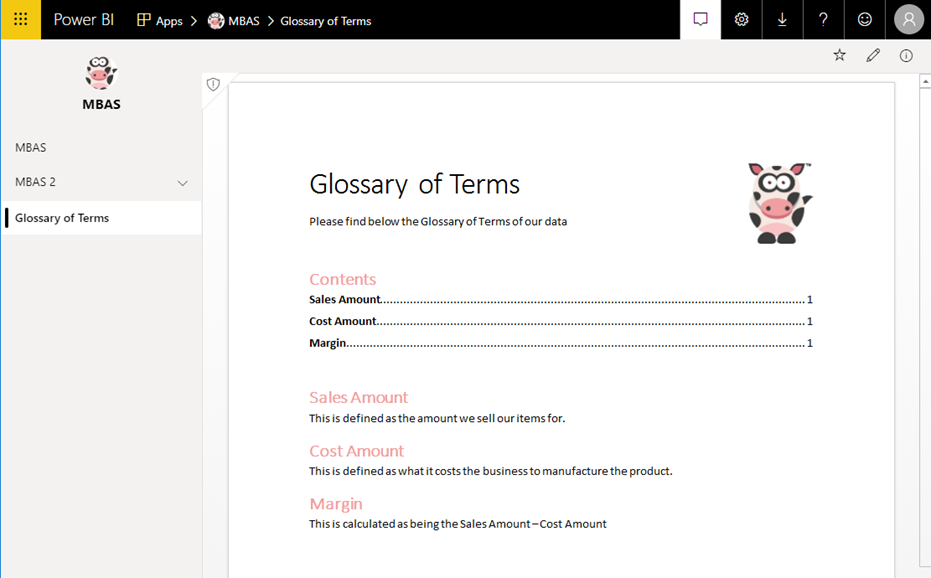Jump to Margin contents entry
This screenshot has height=578, width=931.
(328, 344)
